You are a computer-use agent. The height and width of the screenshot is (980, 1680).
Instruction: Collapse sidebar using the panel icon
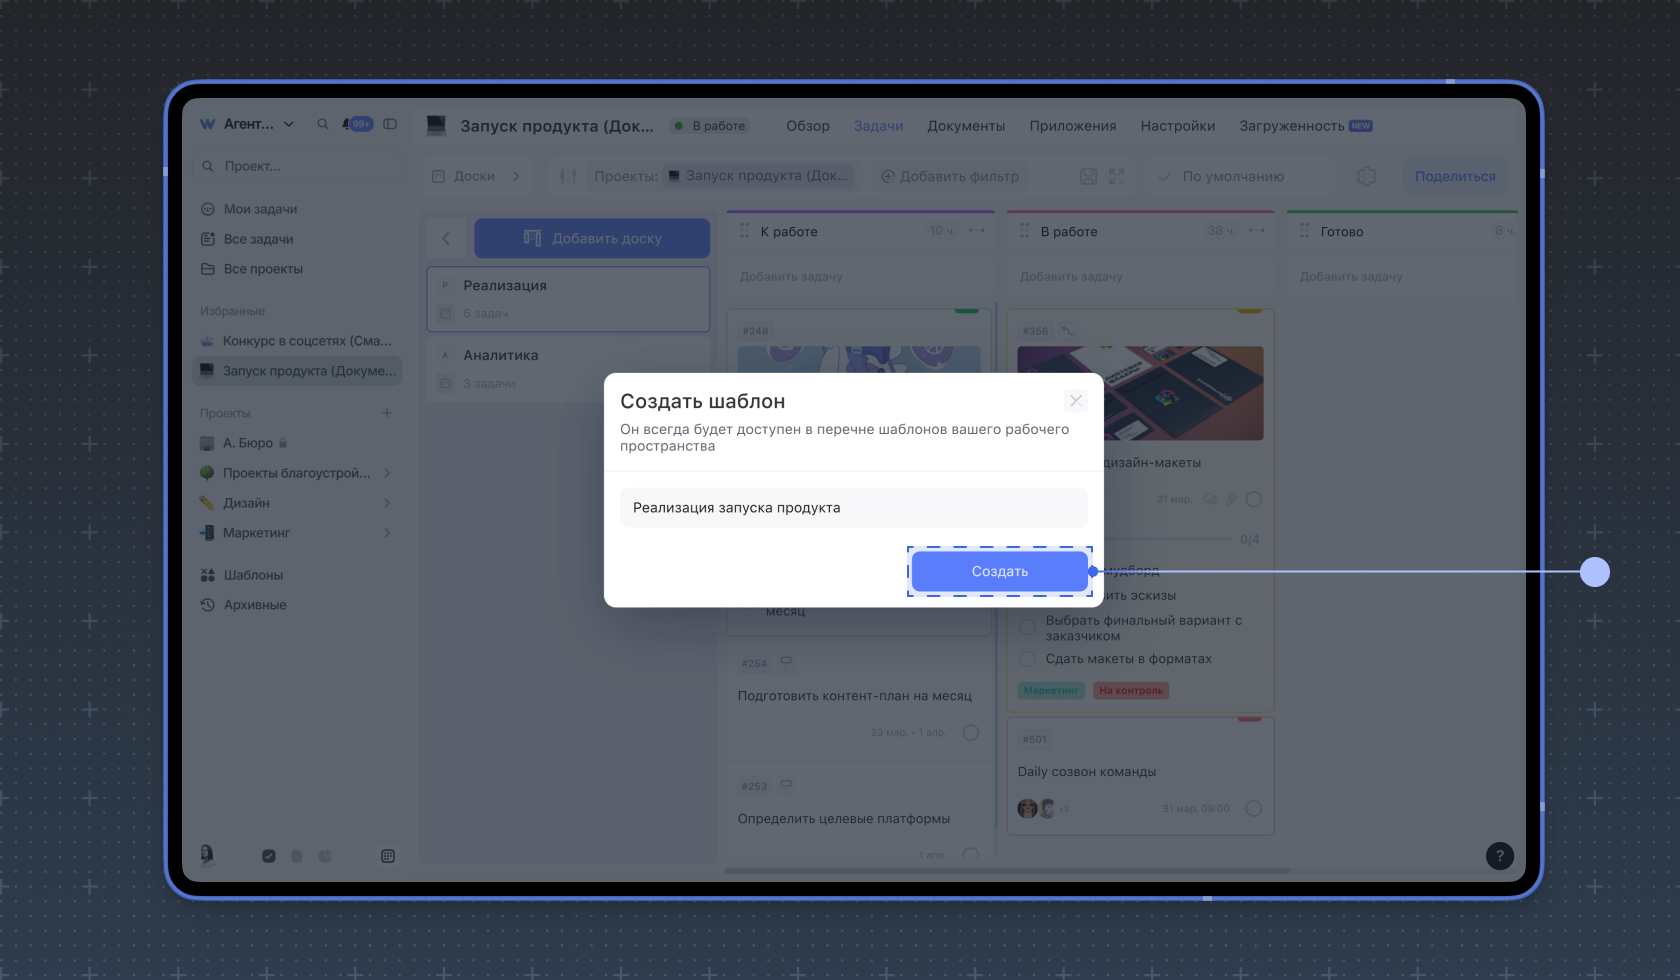point(390,125)
